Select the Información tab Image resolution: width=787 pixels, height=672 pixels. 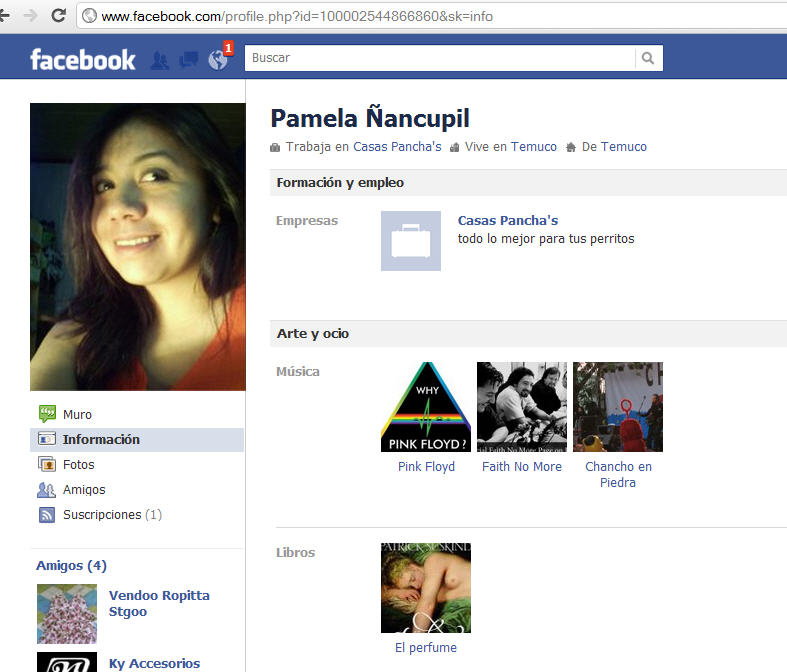(x=137, y=440)
